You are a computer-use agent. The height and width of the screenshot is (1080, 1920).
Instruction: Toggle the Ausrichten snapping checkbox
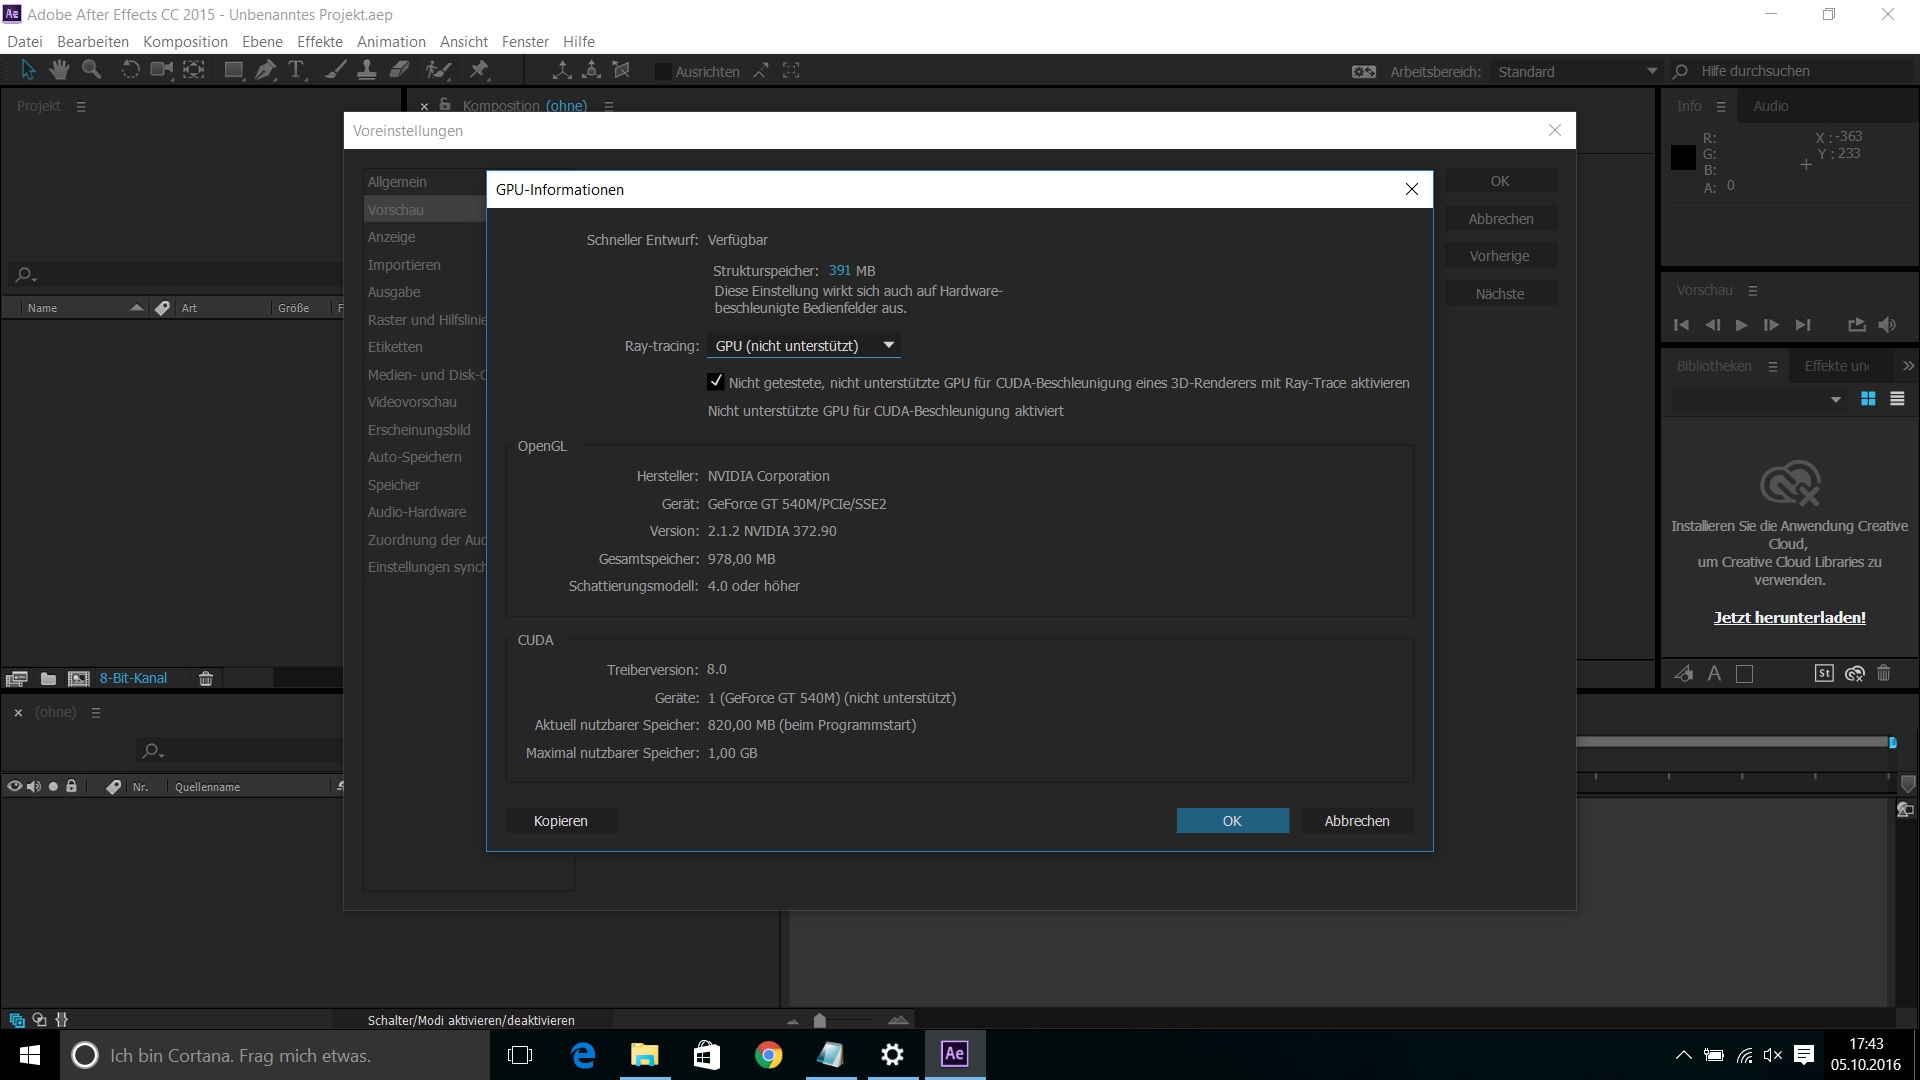pyautogui.click(x=662, y=72)
